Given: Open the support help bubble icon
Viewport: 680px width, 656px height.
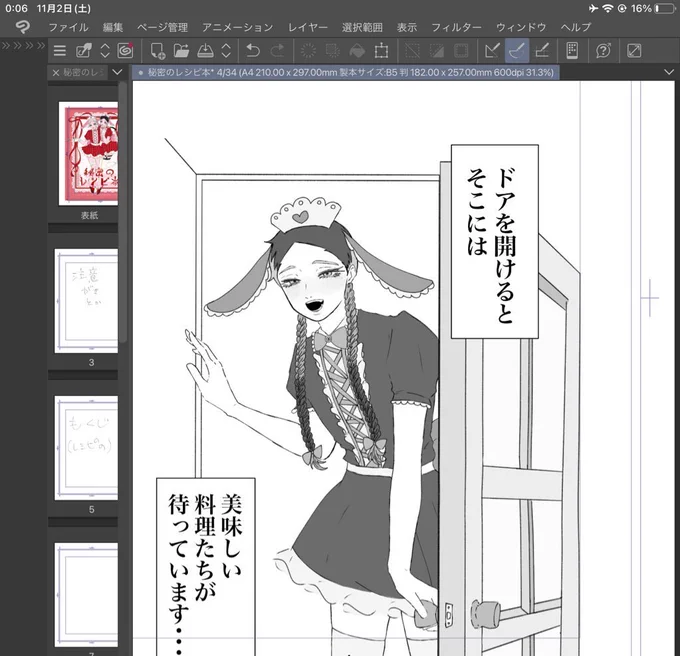Looking at the screenshot, I should pos(603,51).
